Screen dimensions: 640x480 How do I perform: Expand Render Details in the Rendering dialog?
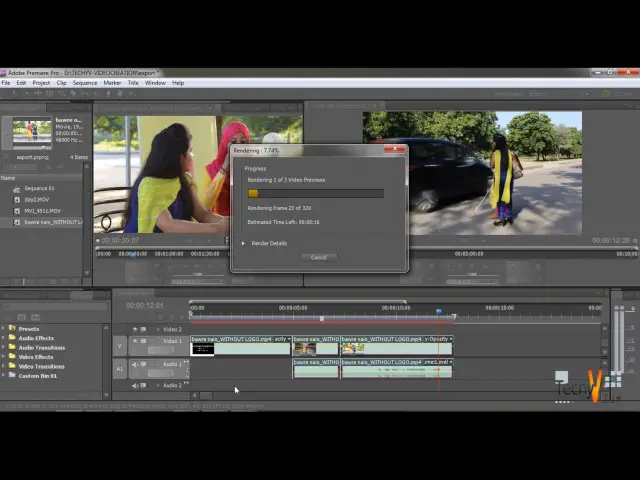pos(243,243)
